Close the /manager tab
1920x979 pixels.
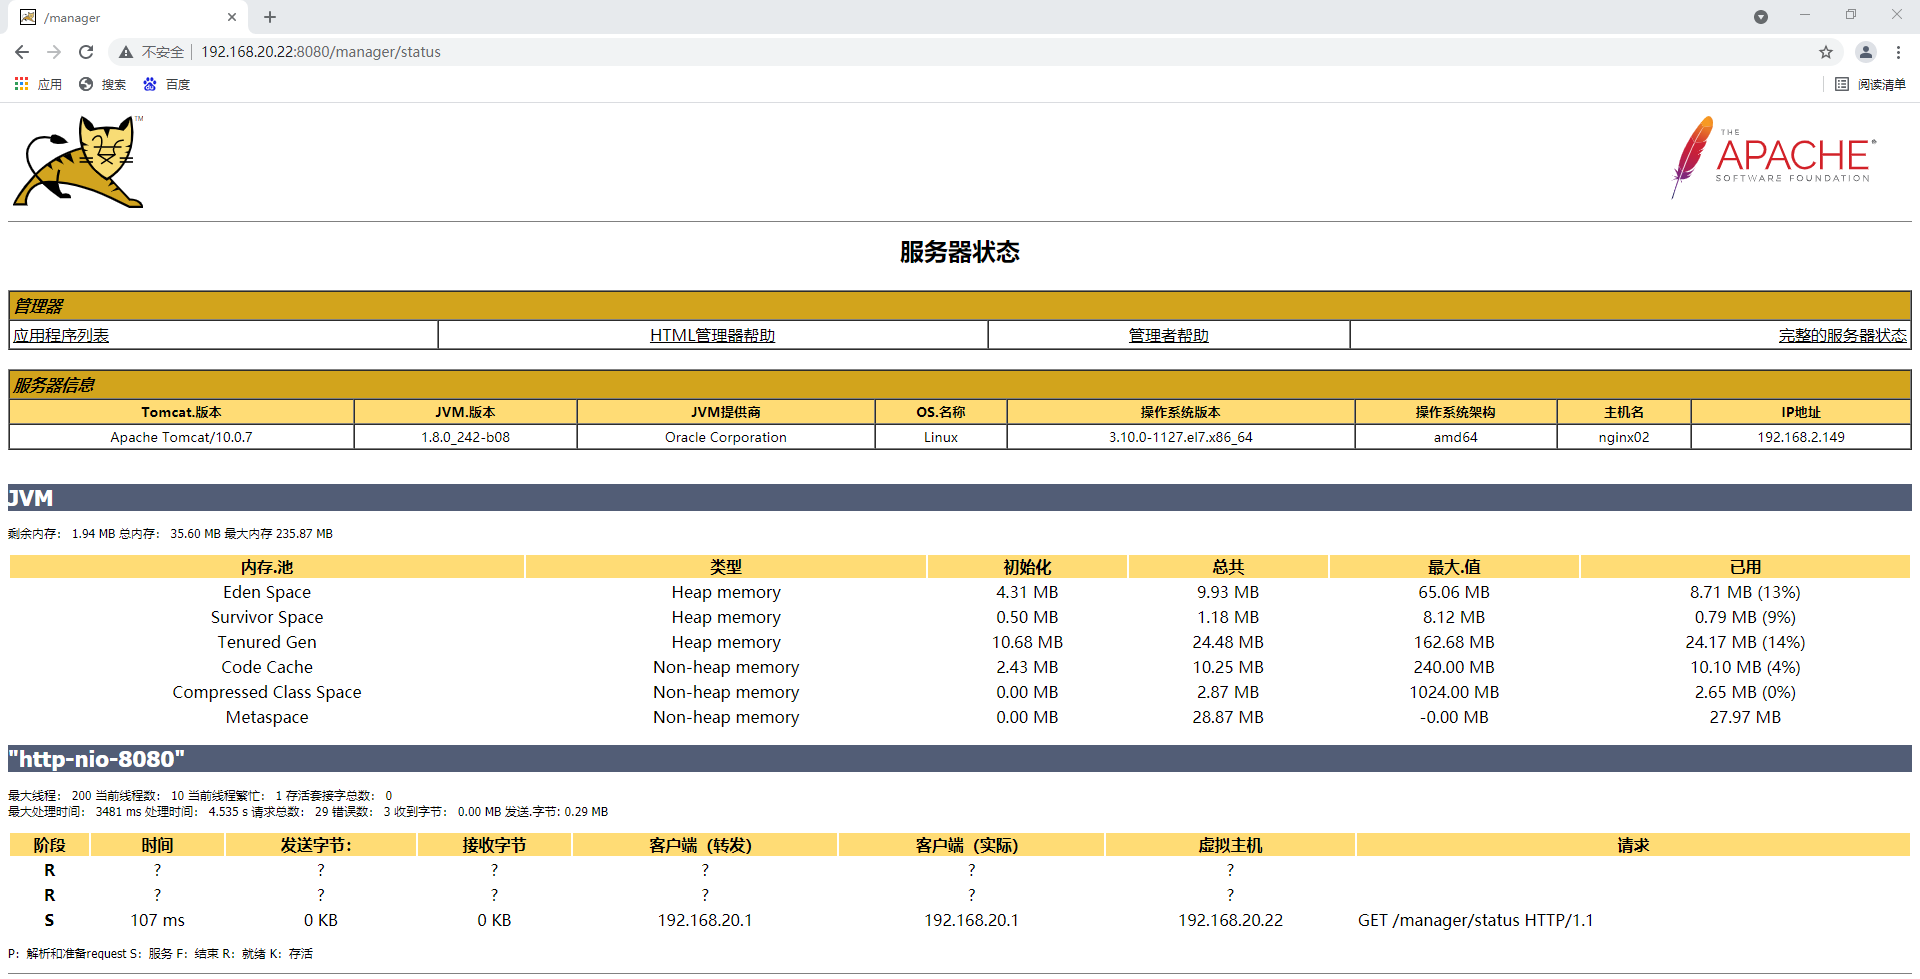pyautogui.click(x=232, y=17)
